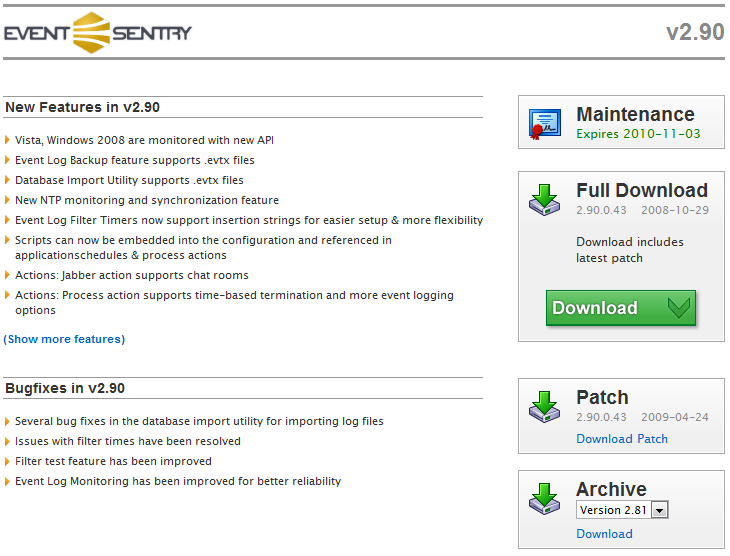
Task: Click 'Vista, Windows 2008 are monitored' item
Action: 144,140
